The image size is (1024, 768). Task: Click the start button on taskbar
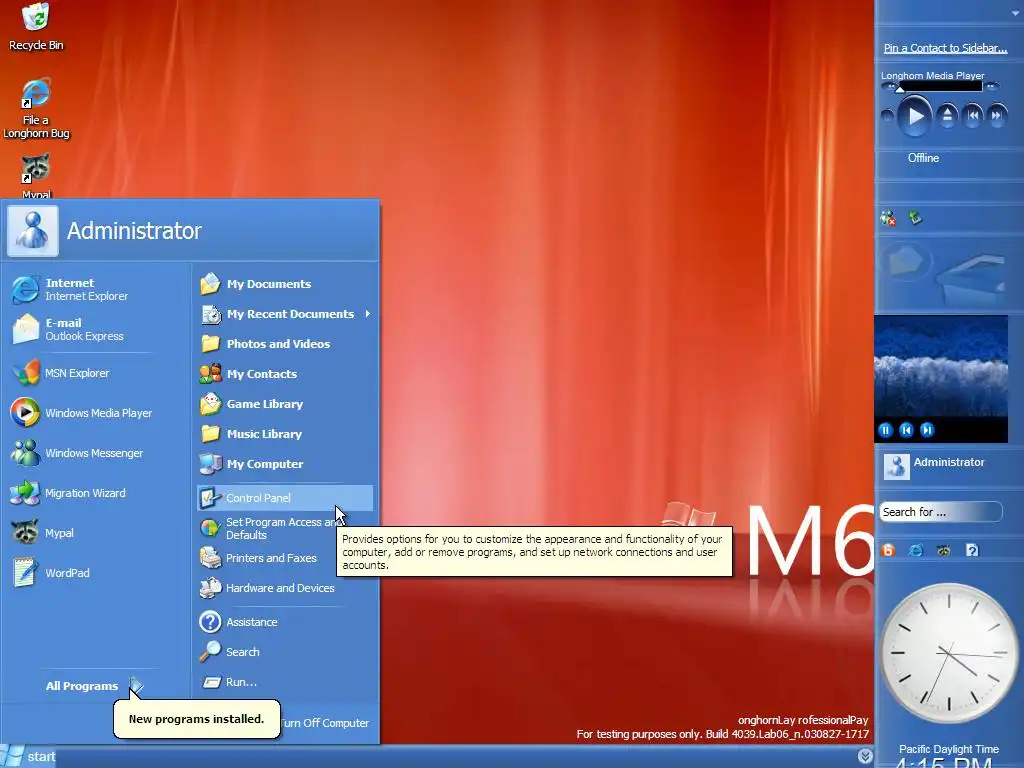29,756
